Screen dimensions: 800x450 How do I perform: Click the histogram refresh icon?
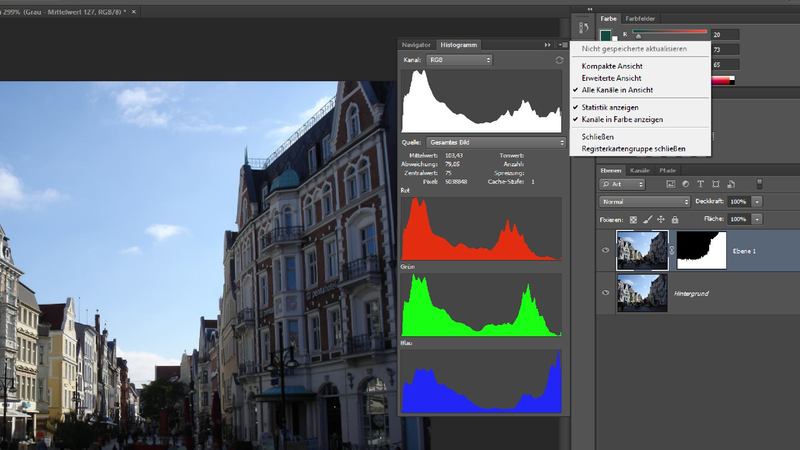tap(559, 60)
